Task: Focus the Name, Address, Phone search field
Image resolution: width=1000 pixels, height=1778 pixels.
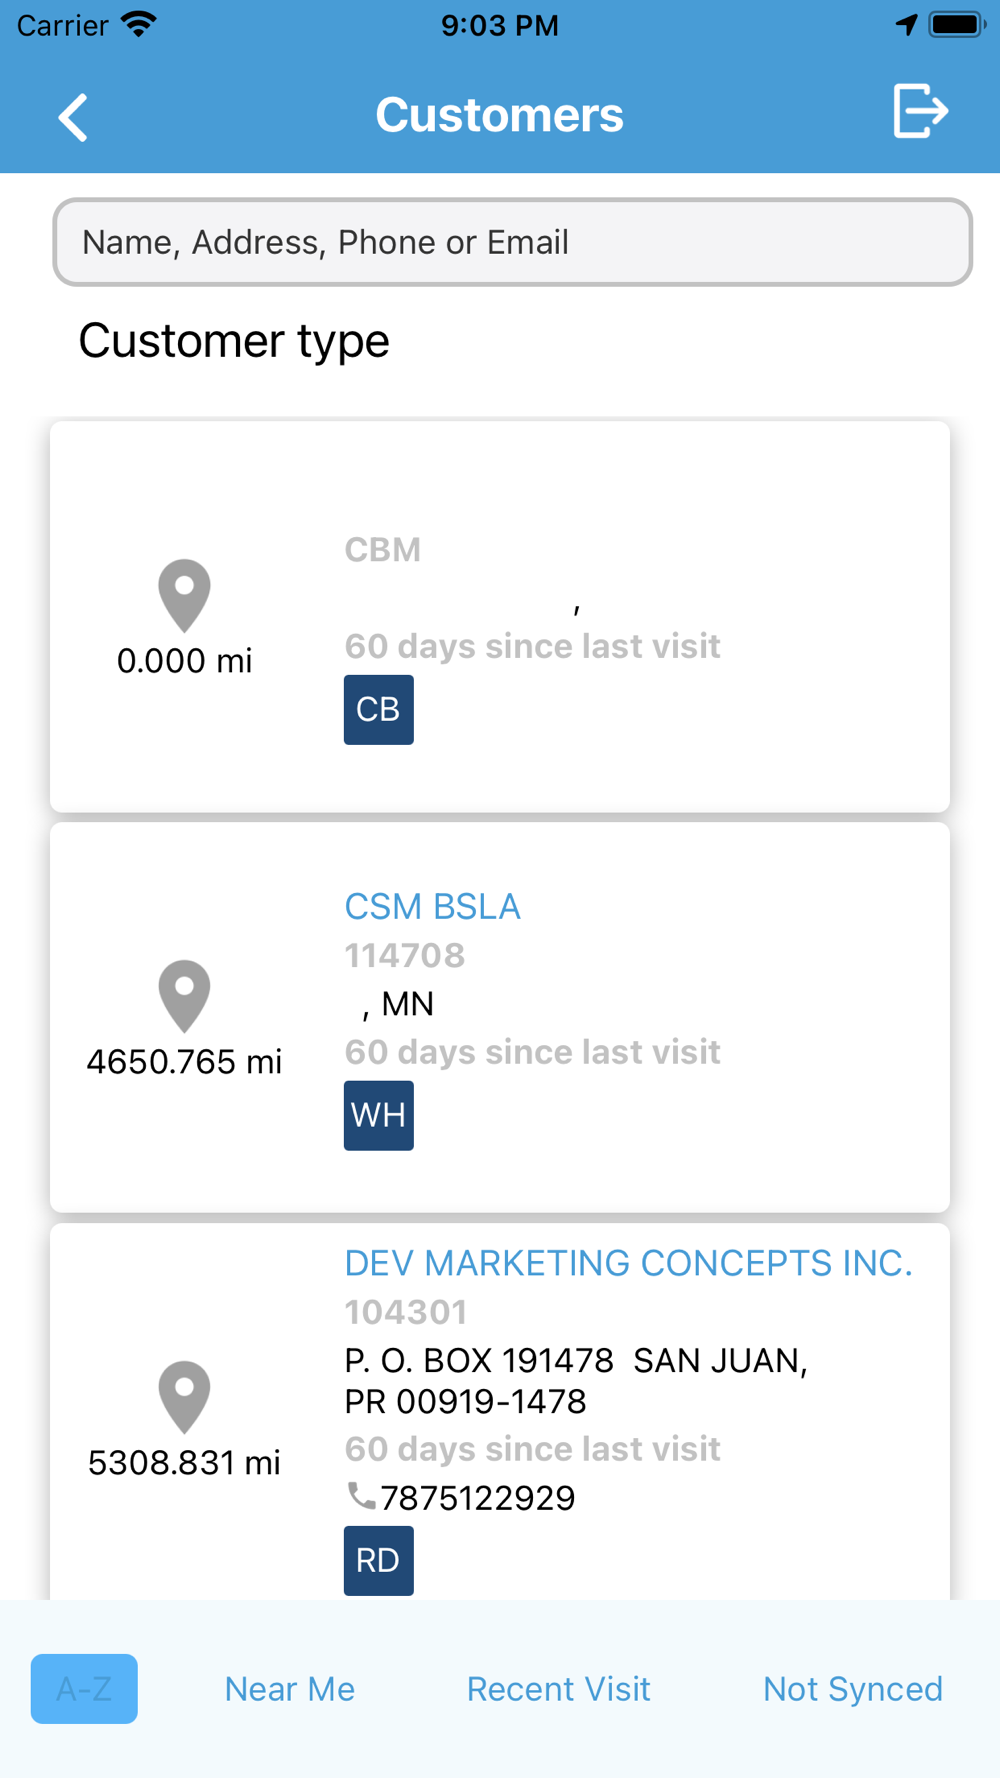Action: click(512, 242)
